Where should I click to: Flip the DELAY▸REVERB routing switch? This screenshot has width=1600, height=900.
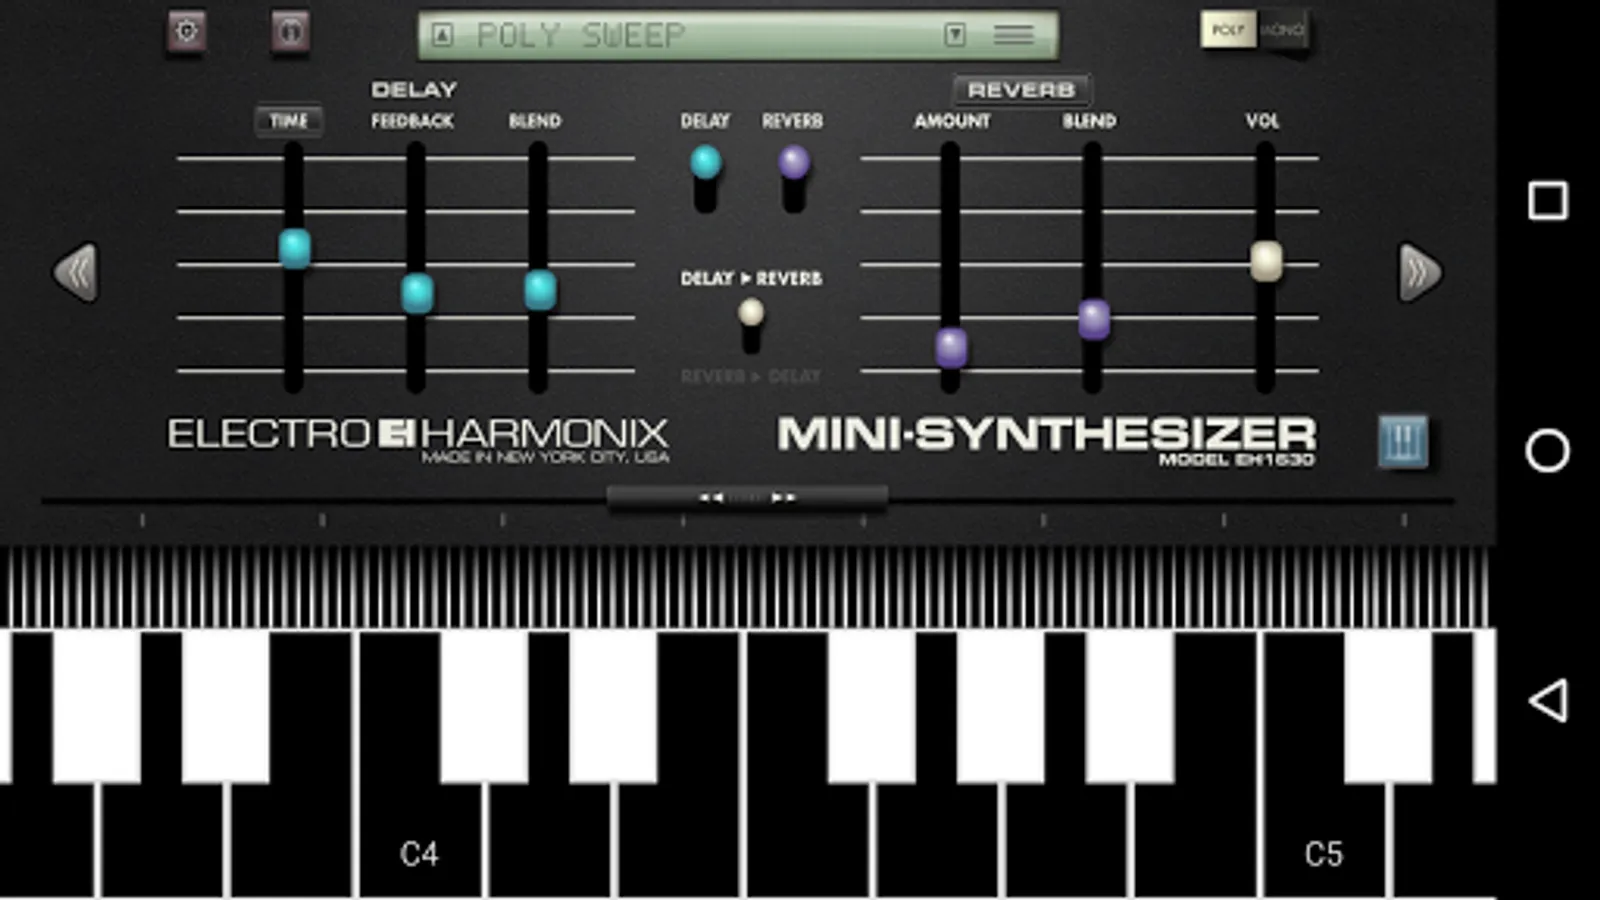tap(751, 325)
